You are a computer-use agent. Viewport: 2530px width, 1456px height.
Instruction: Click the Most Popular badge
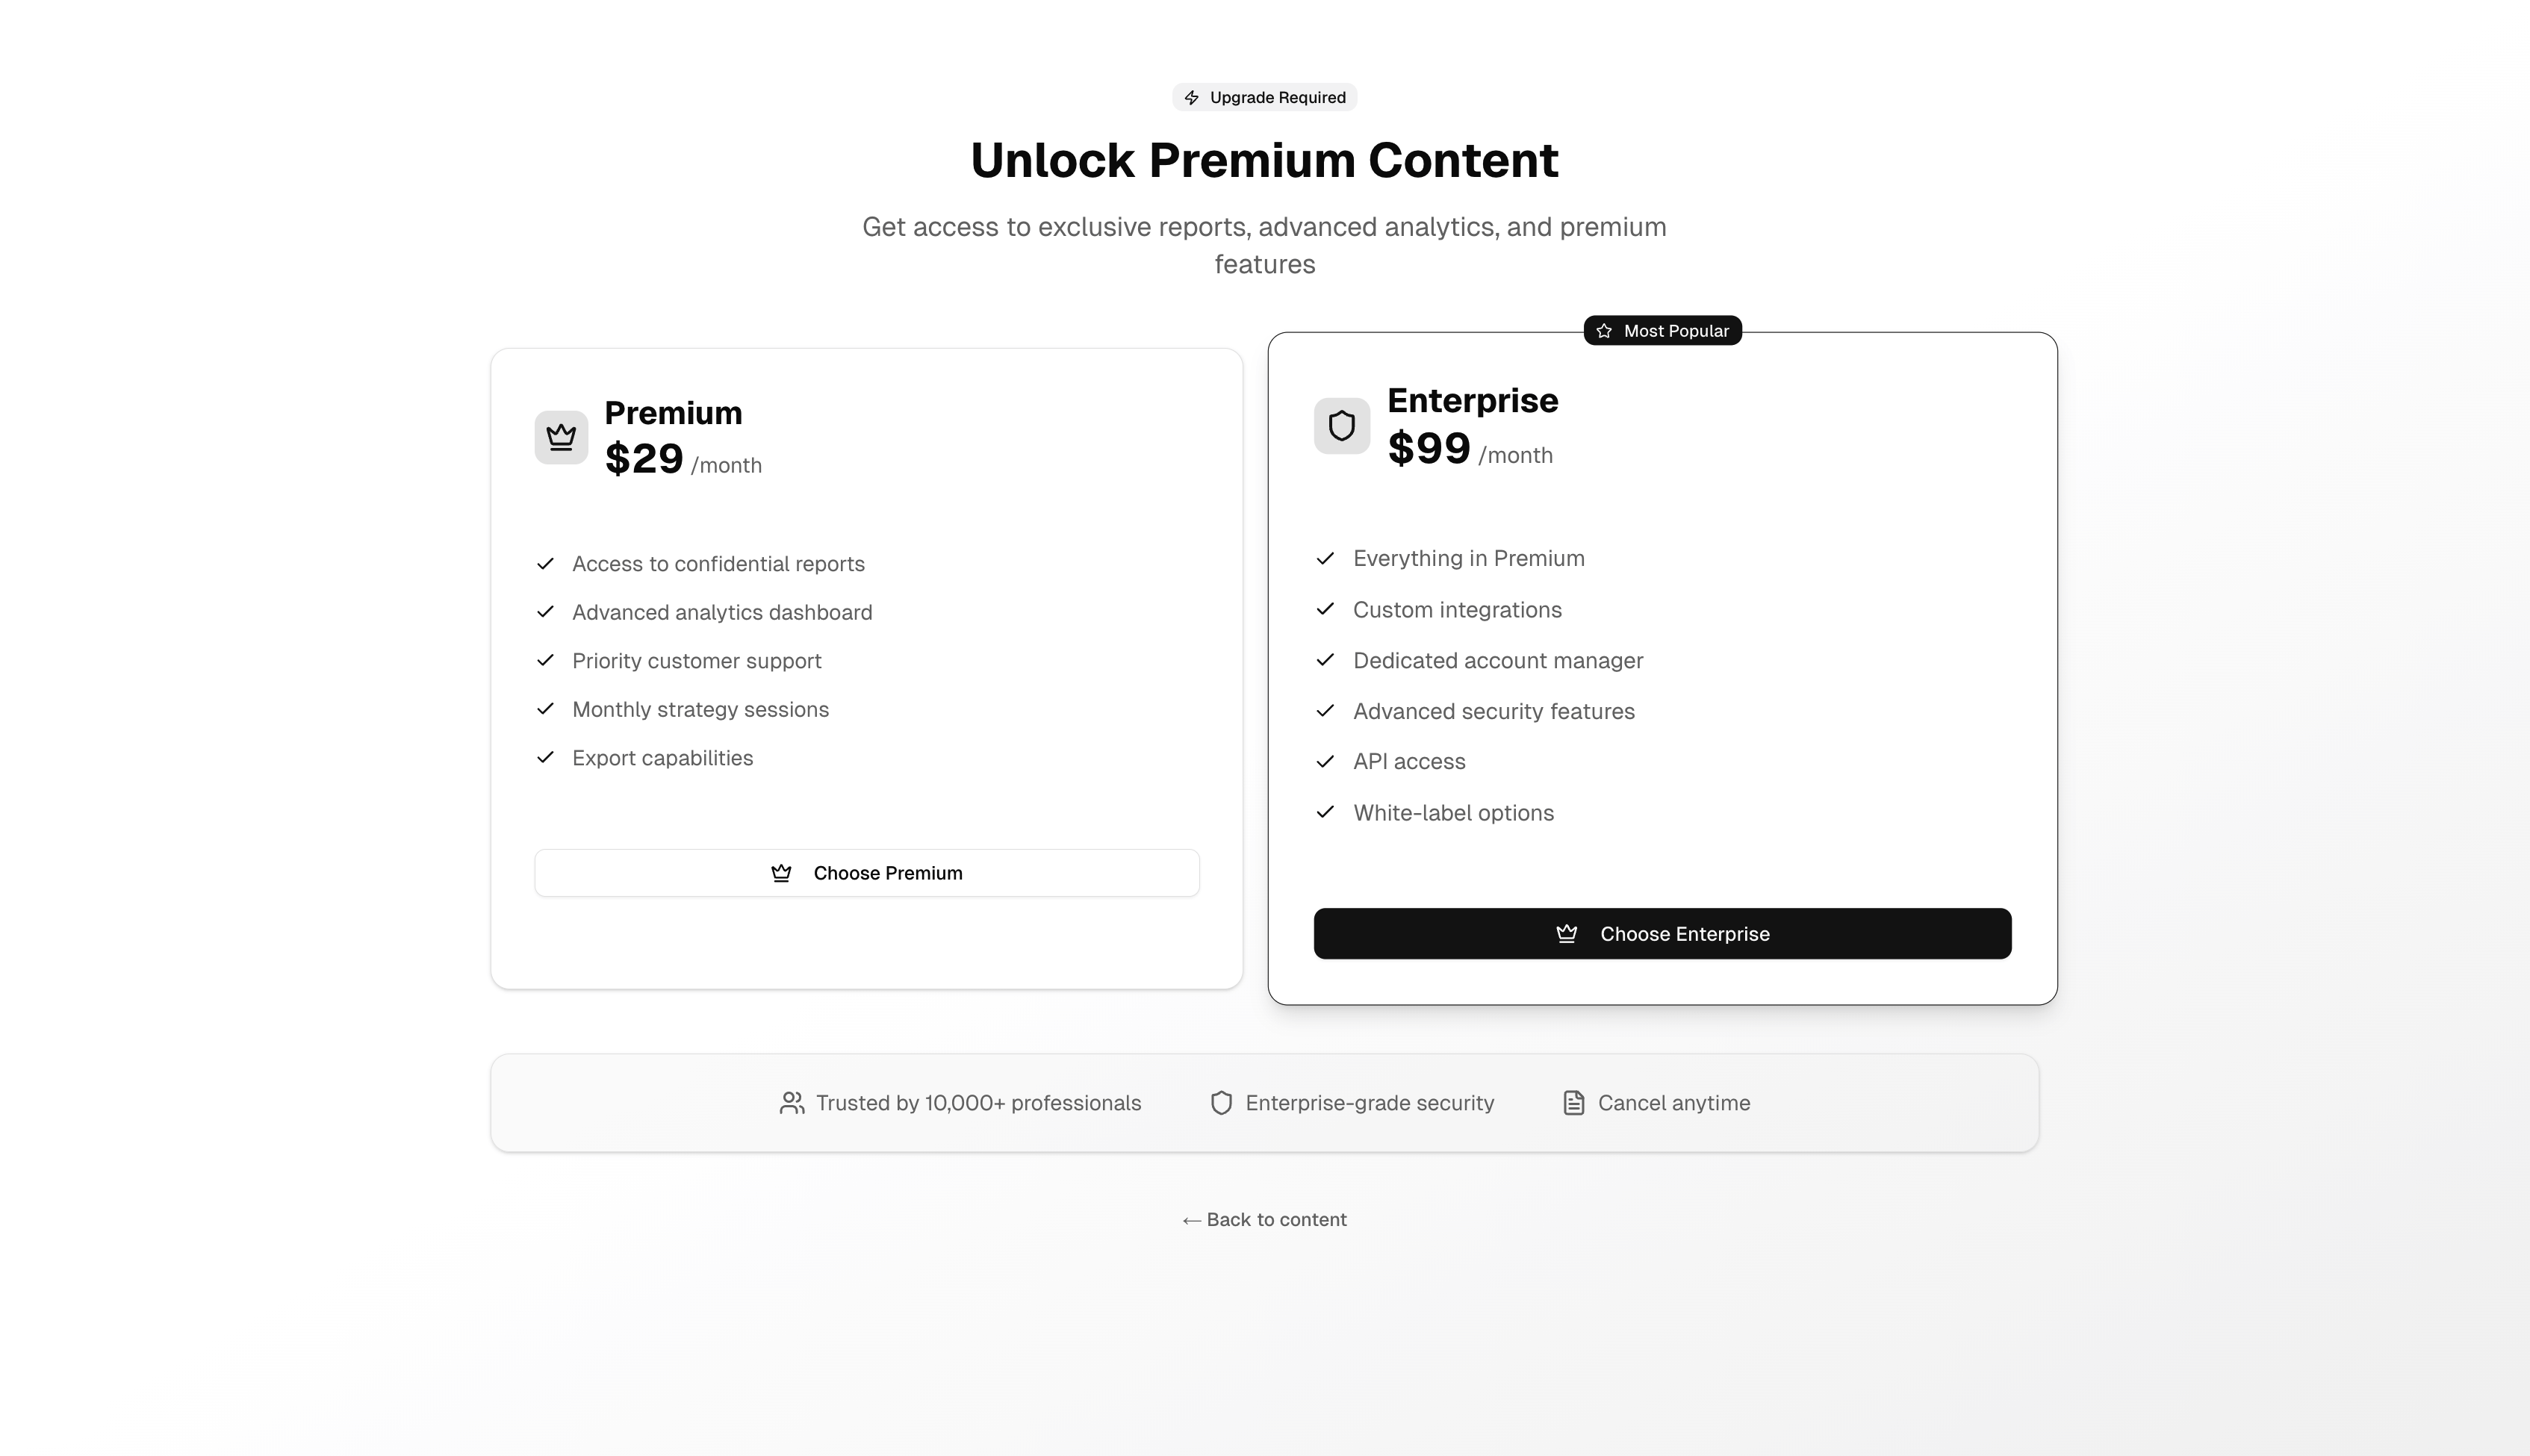click(x=1662, y=331)
